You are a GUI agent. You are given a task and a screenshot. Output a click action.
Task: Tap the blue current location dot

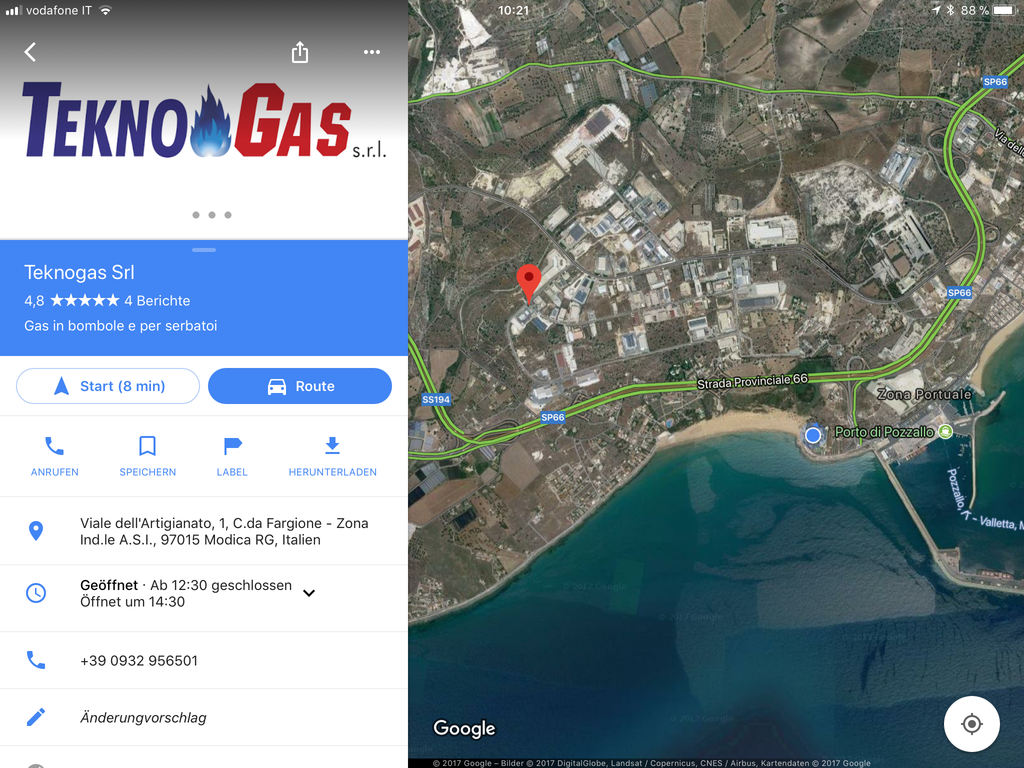(812, 434)
